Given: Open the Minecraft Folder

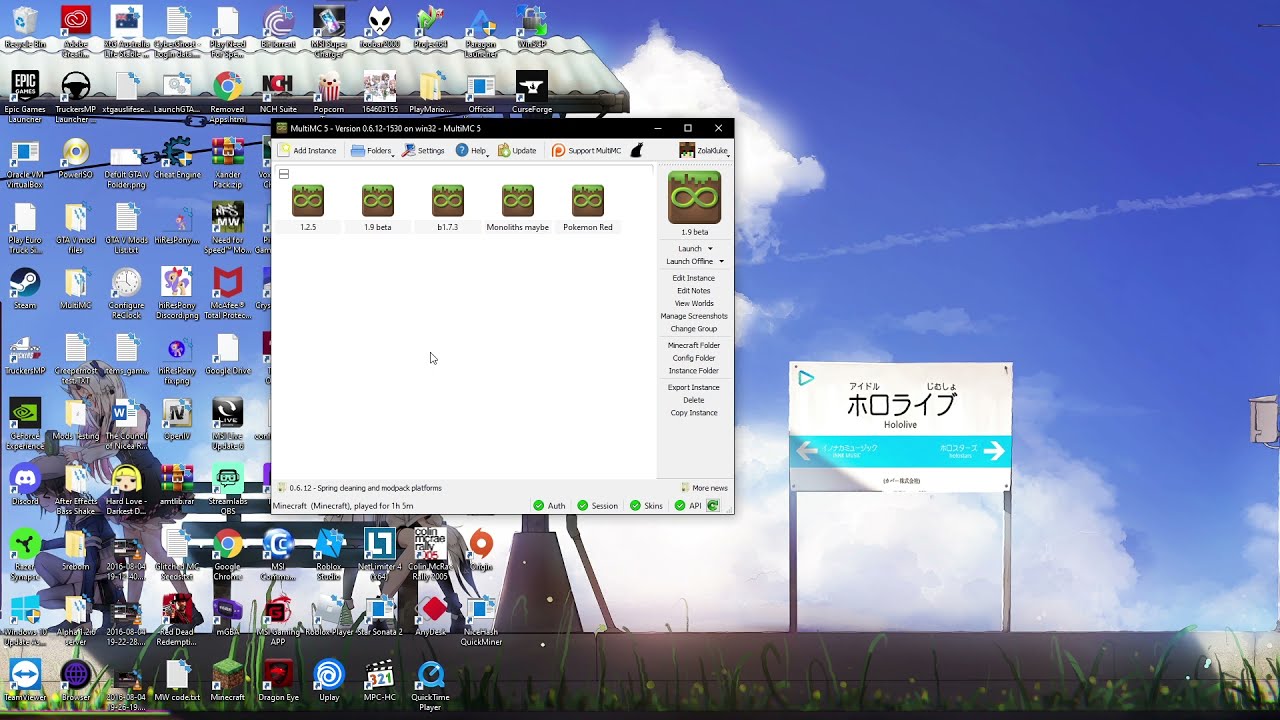Looking at the screenshot, I should 694,345.
